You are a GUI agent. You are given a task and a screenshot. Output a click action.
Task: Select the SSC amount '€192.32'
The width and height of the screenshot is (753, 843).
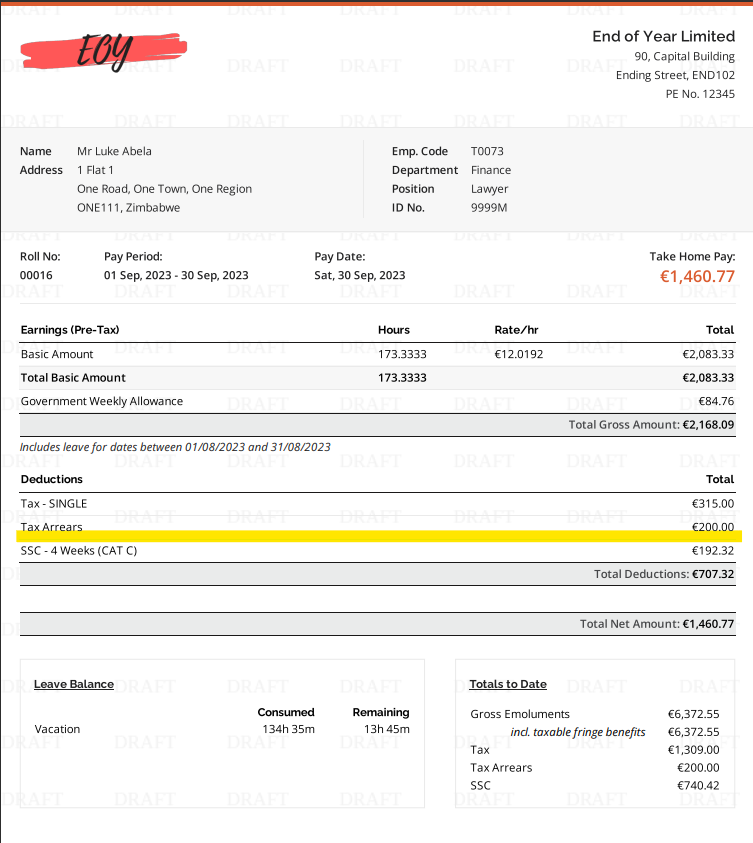(713, 551)
